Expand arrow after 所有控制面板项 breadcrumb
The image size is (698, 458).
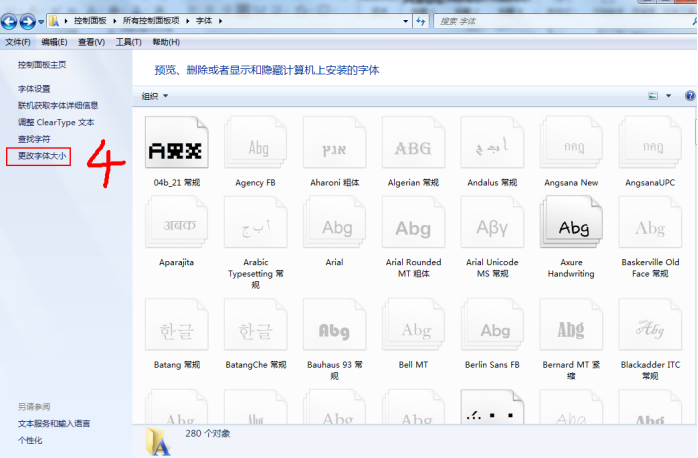187,21
